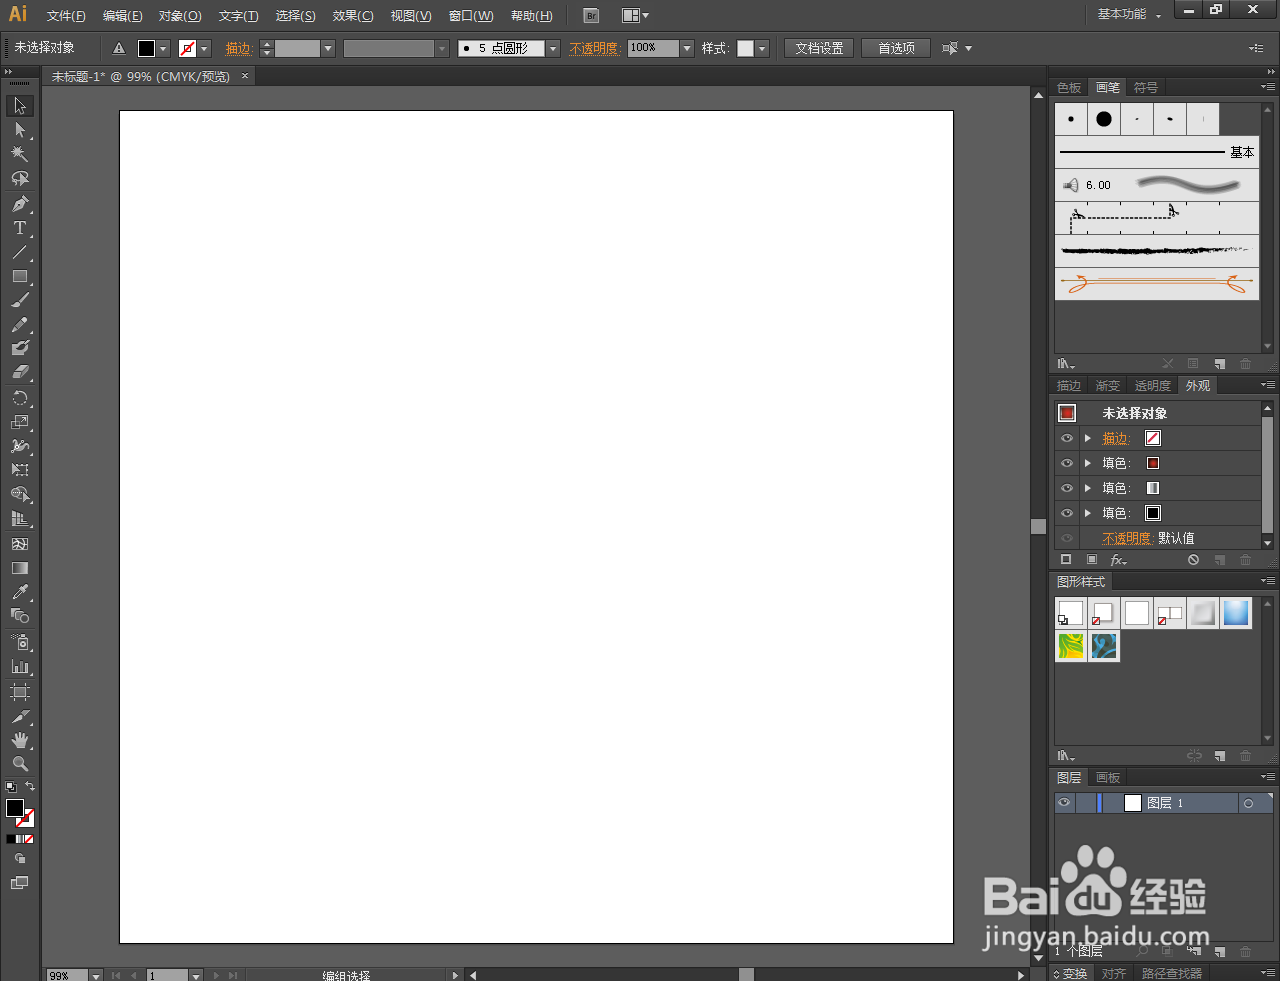Select the Rotate tool
Viewport: 1280px width, 981px height.
[x=20, y=398]
